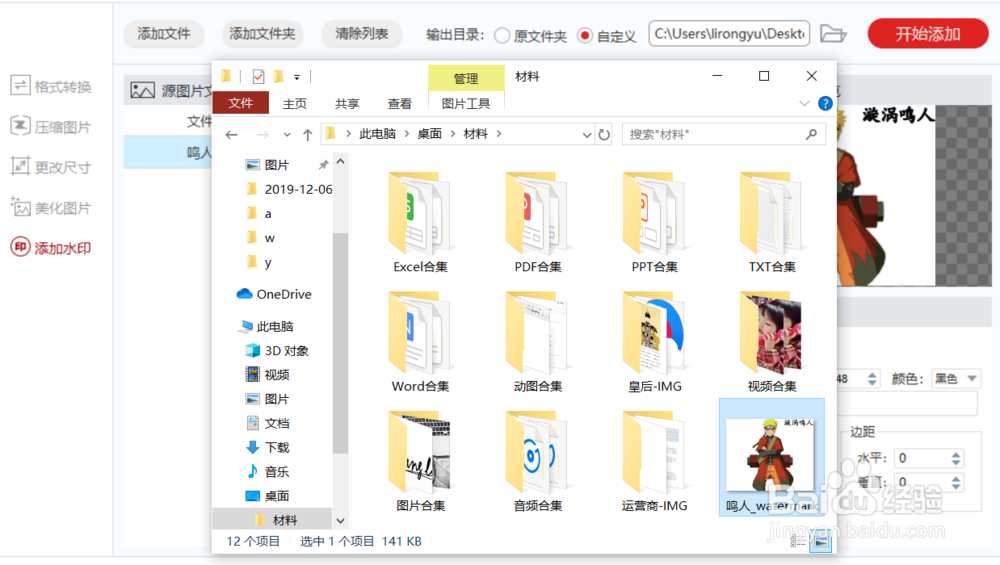Open the 格式转换 format conversion tool
Screen dimensions: 1000x565
51,86
